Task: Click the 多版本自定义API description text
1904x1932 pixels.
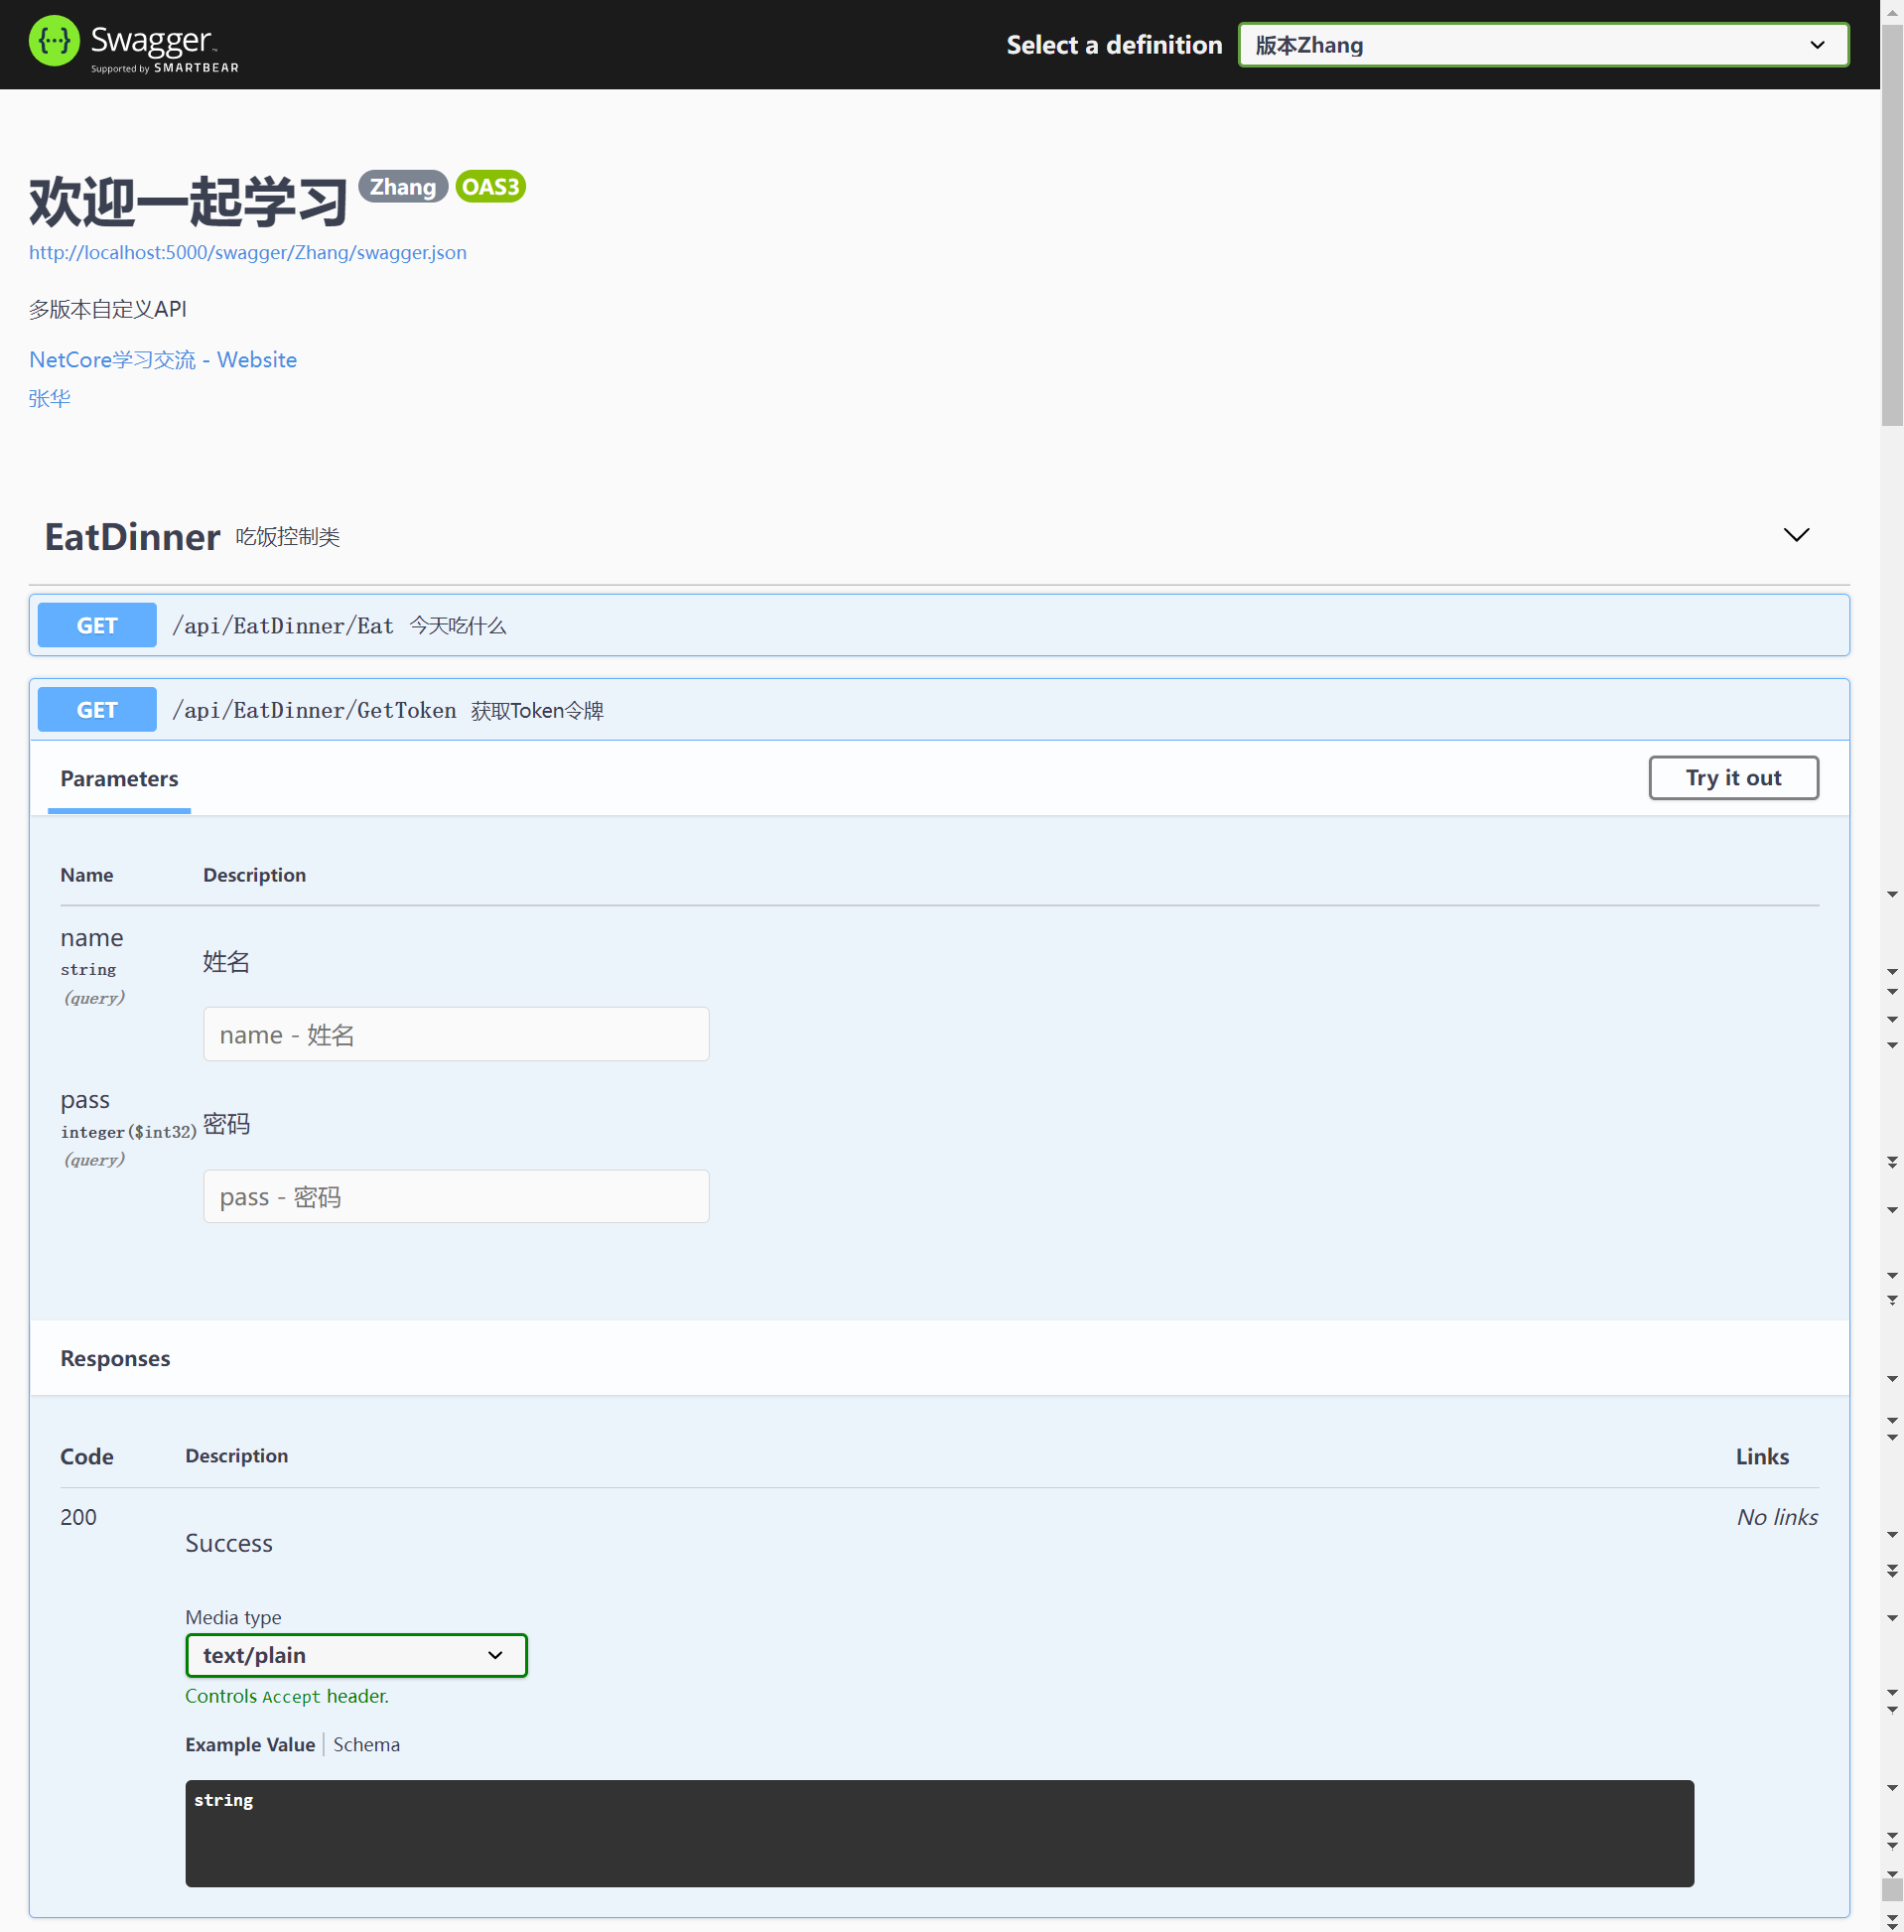Action: click(108, 309)
